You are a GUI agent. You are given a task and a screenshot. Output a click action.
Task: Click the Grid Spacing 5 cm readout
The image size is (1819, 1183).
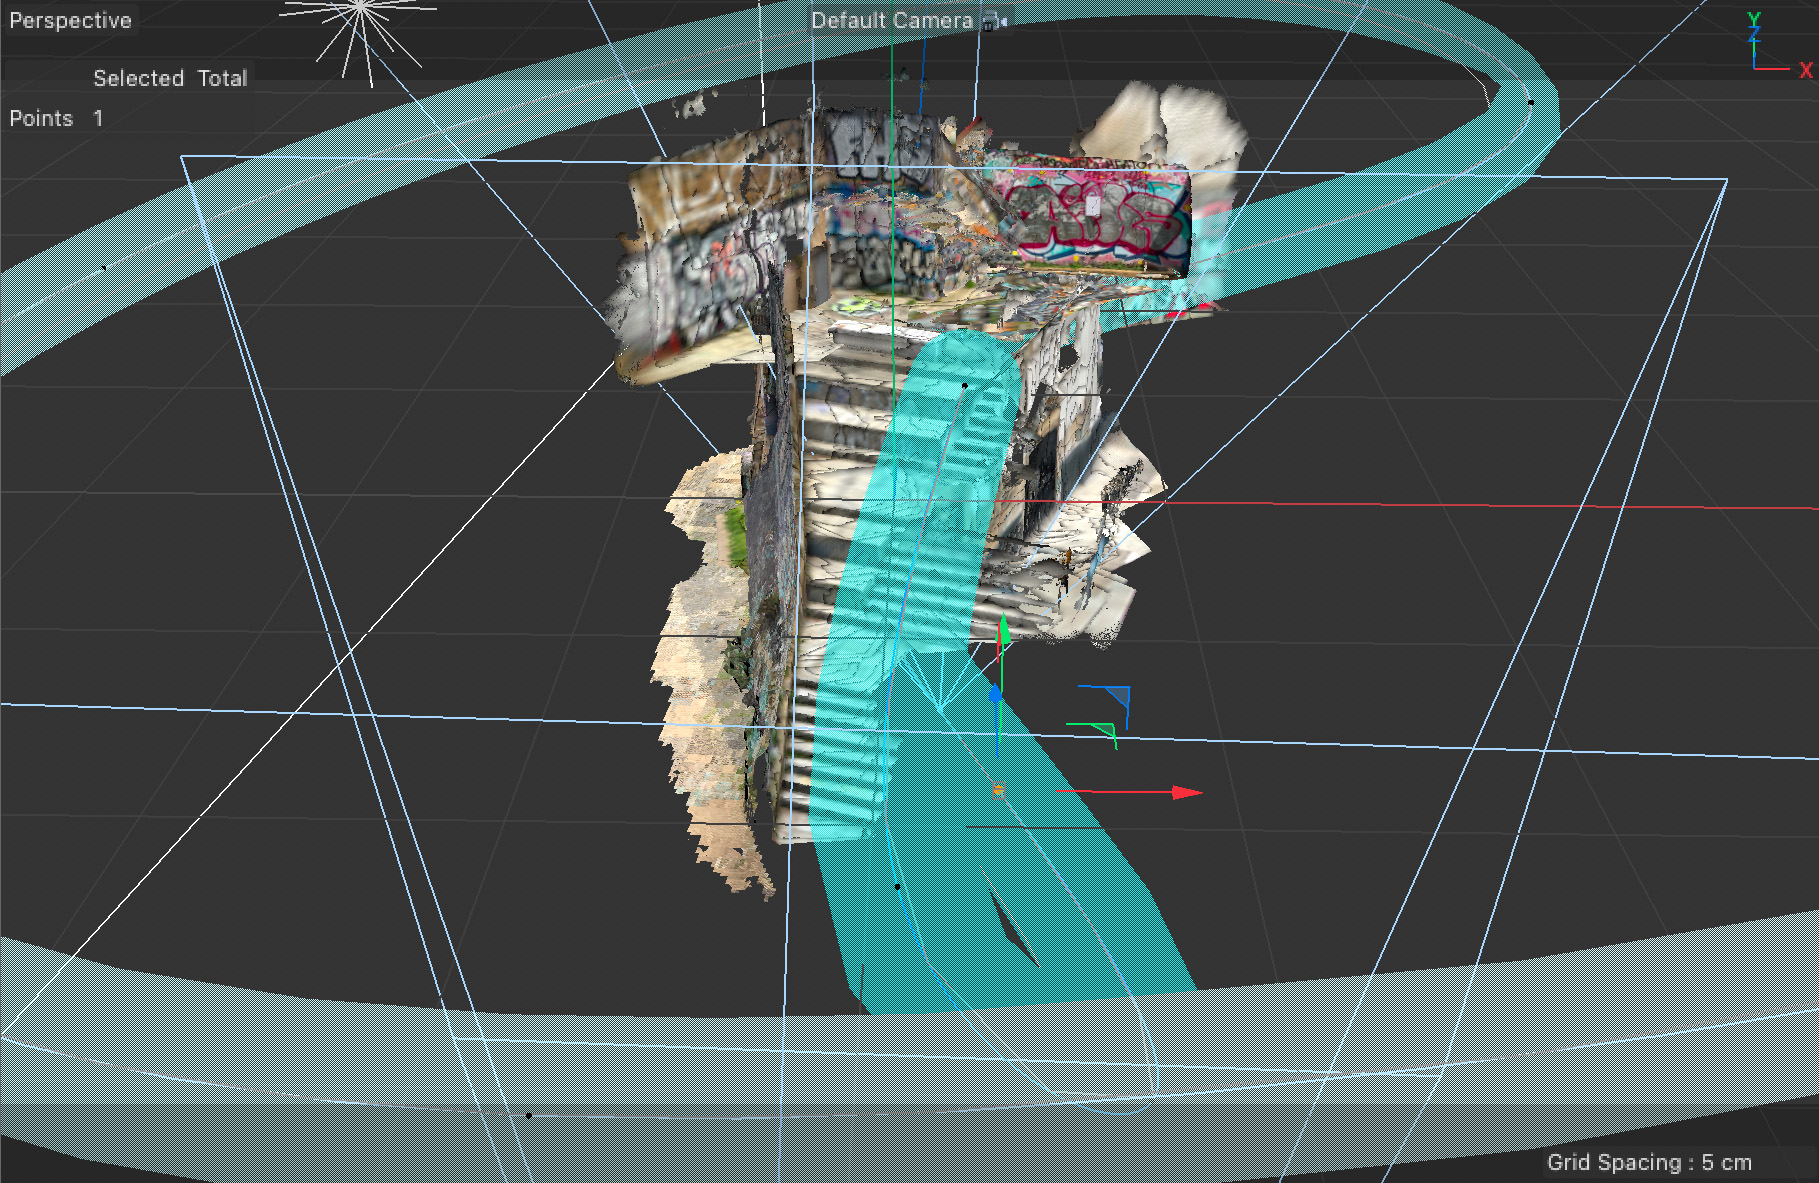pyautogui.click(x=1648, y=1162)
